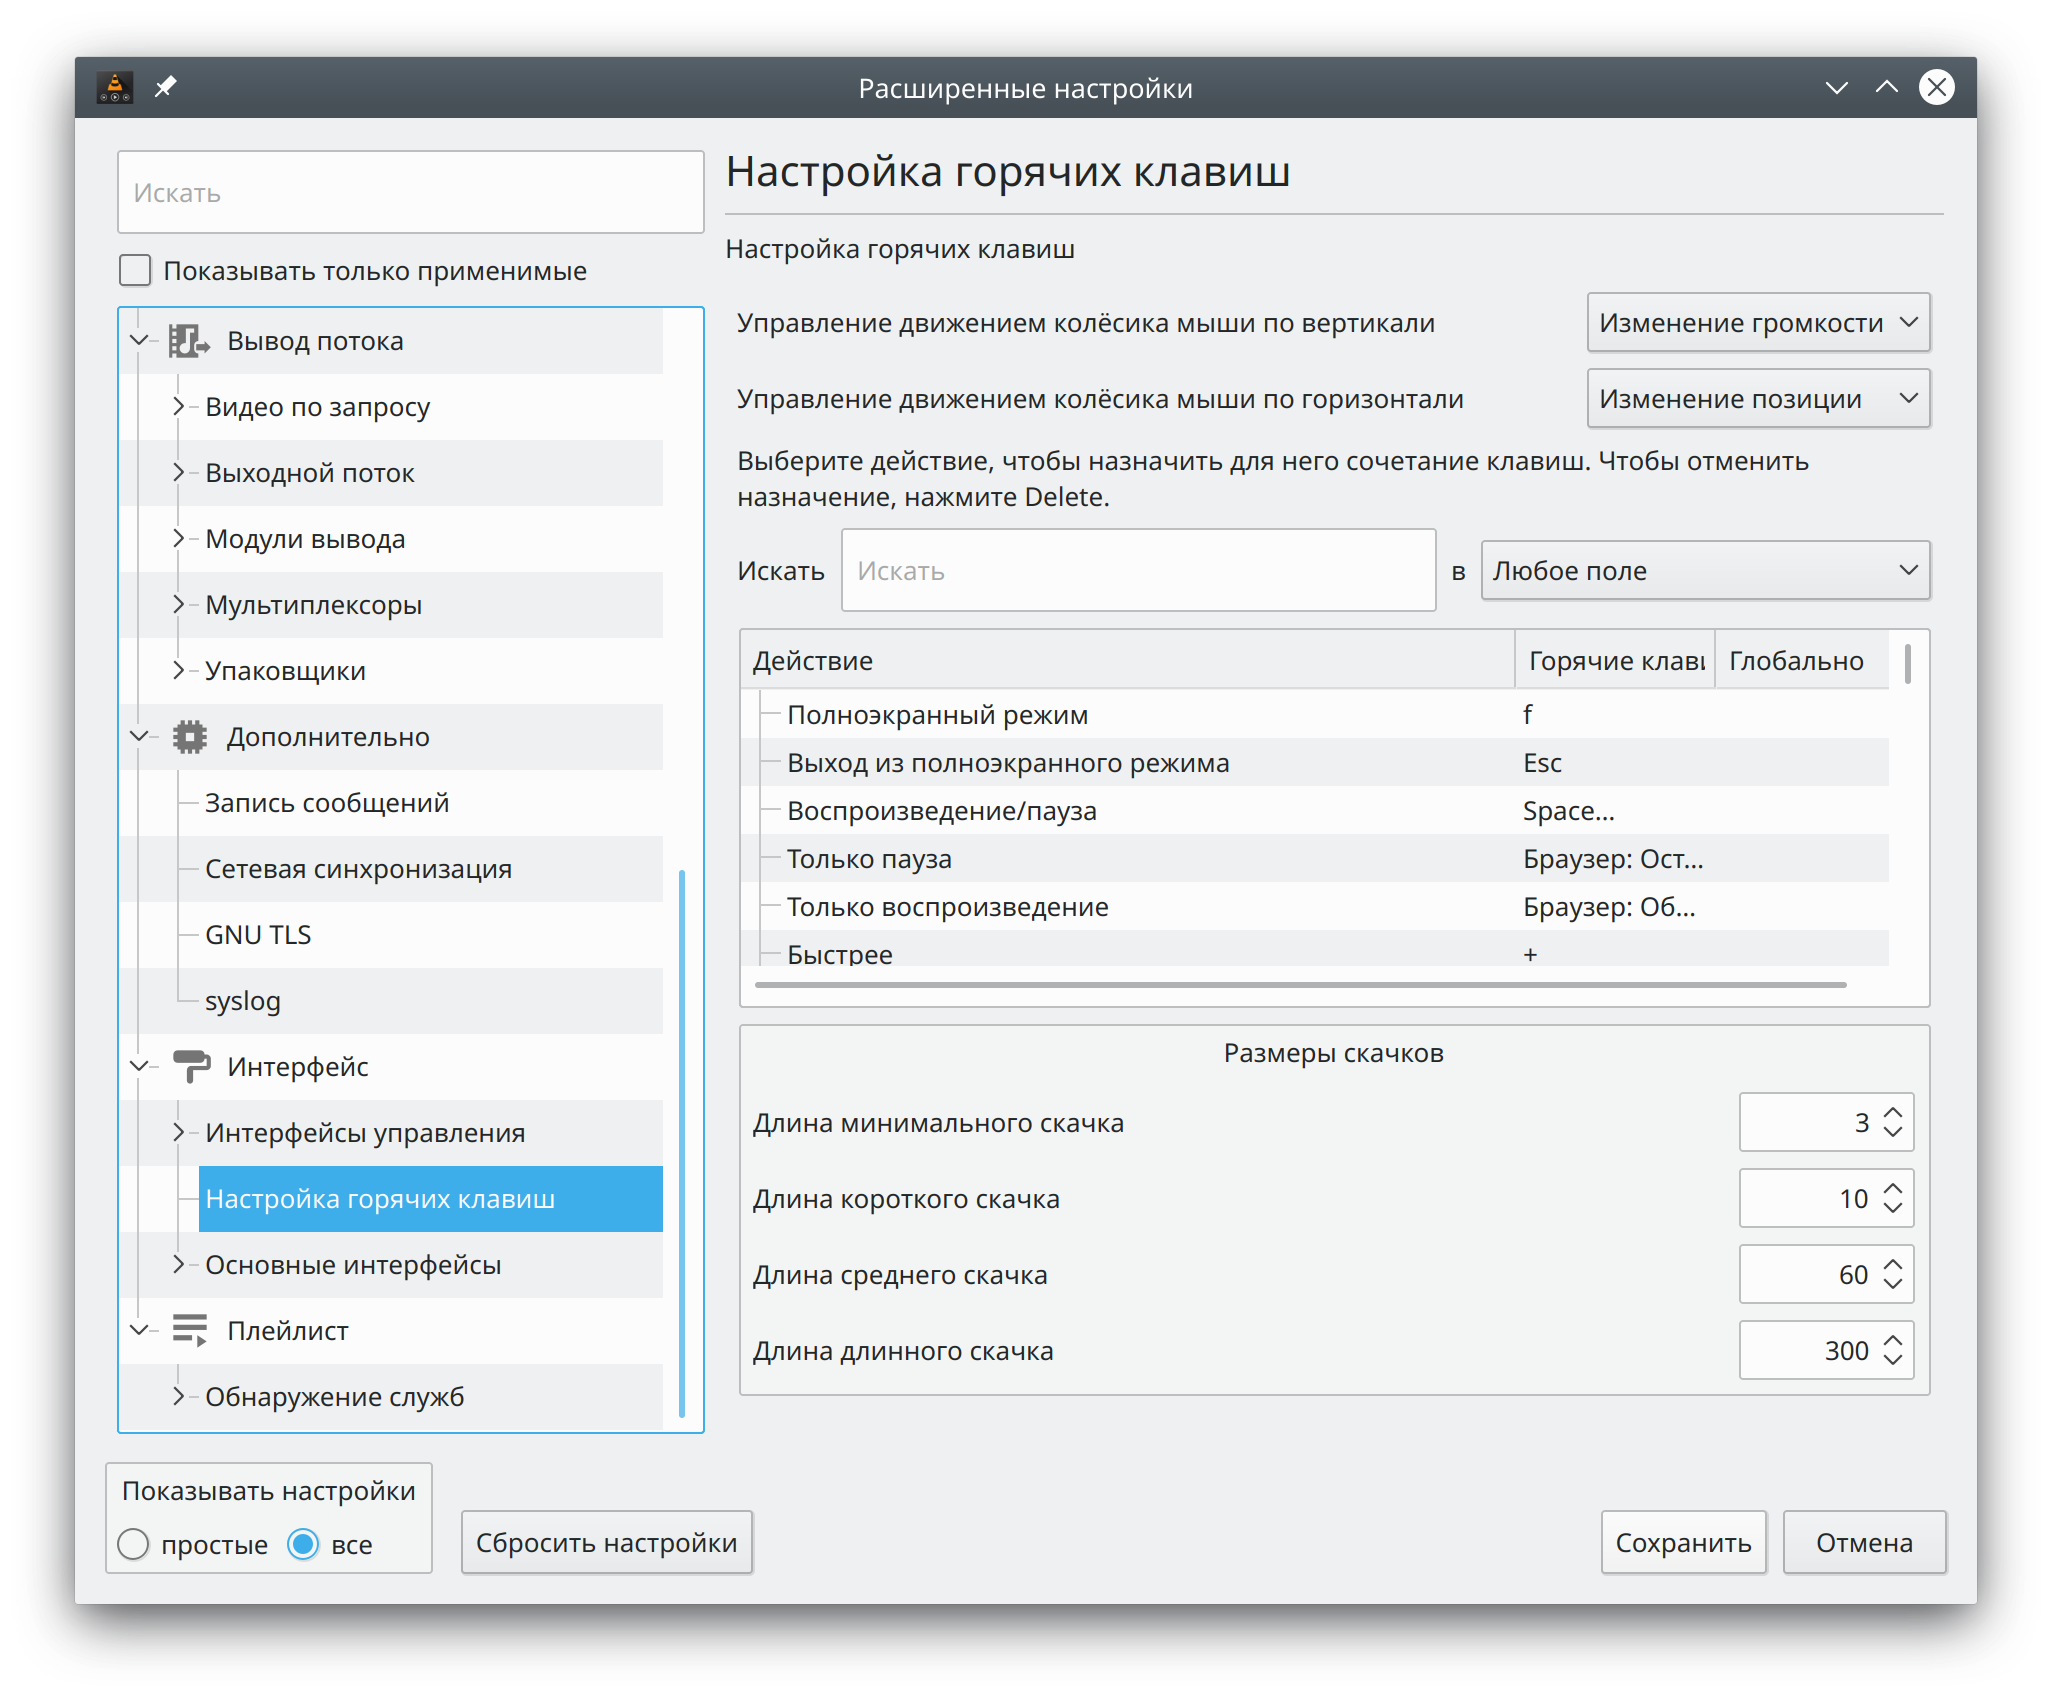Decrease Длина минимального скачка value

tap(1893, 1133)
